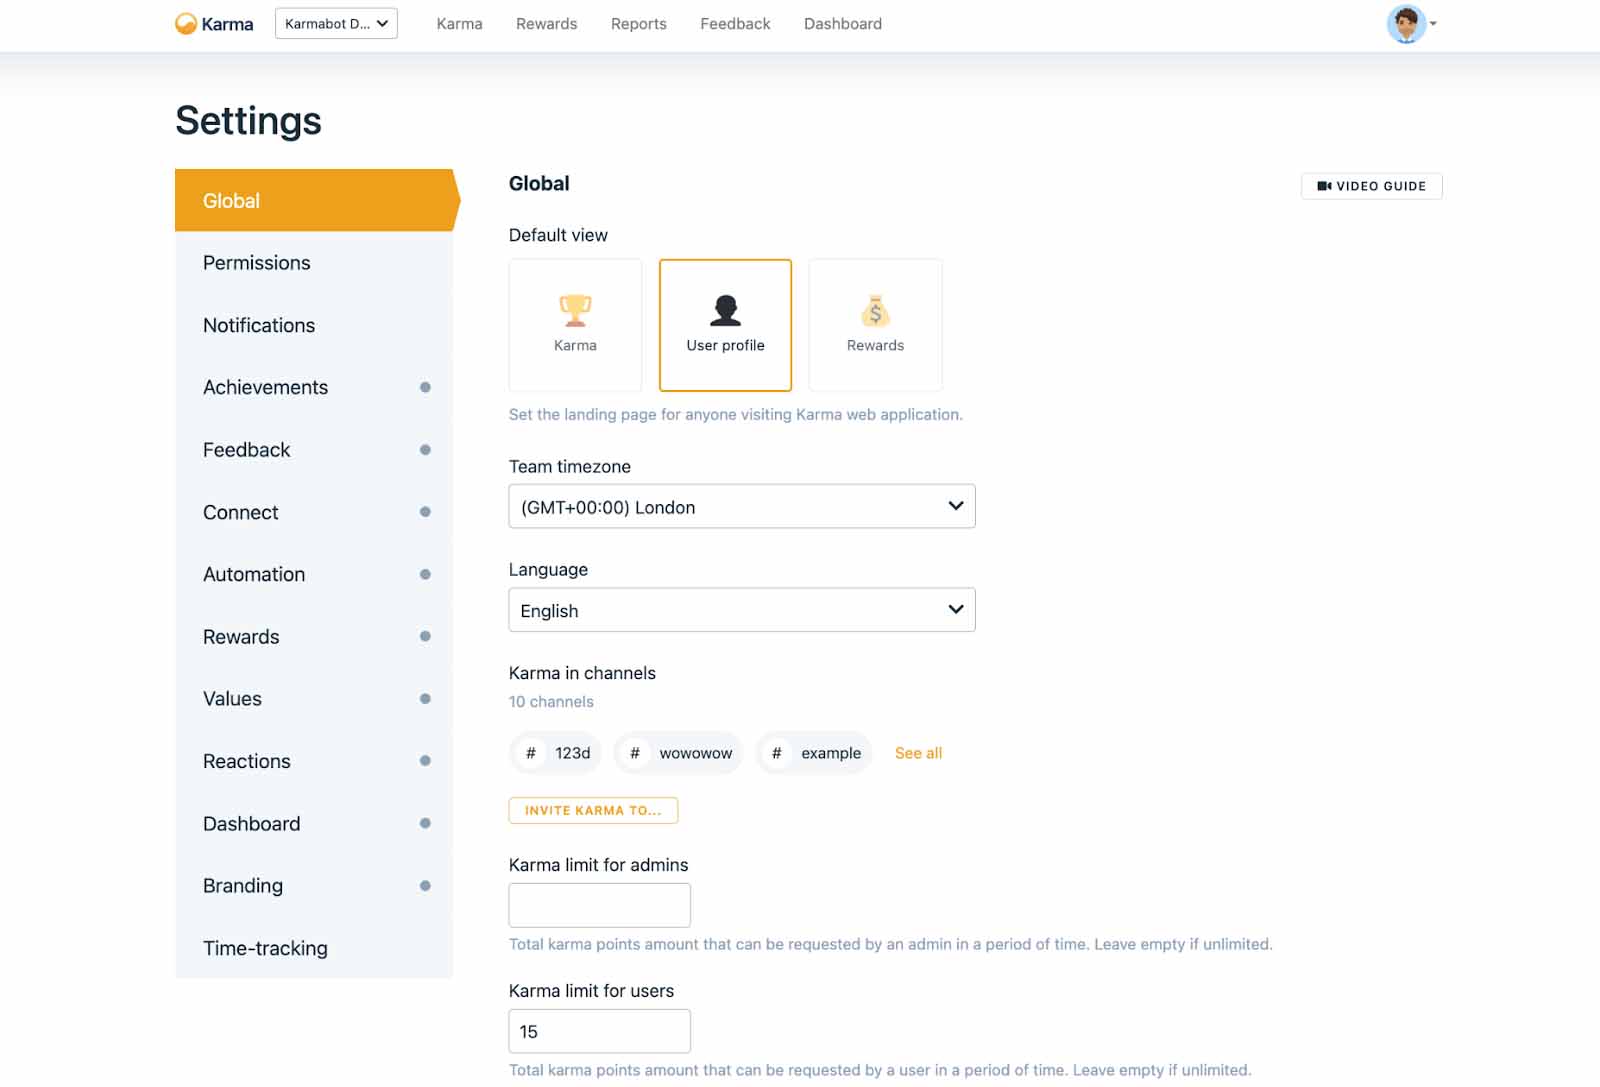
Task: Click the Karma limit for admins input field
Action: coord(599,904)
